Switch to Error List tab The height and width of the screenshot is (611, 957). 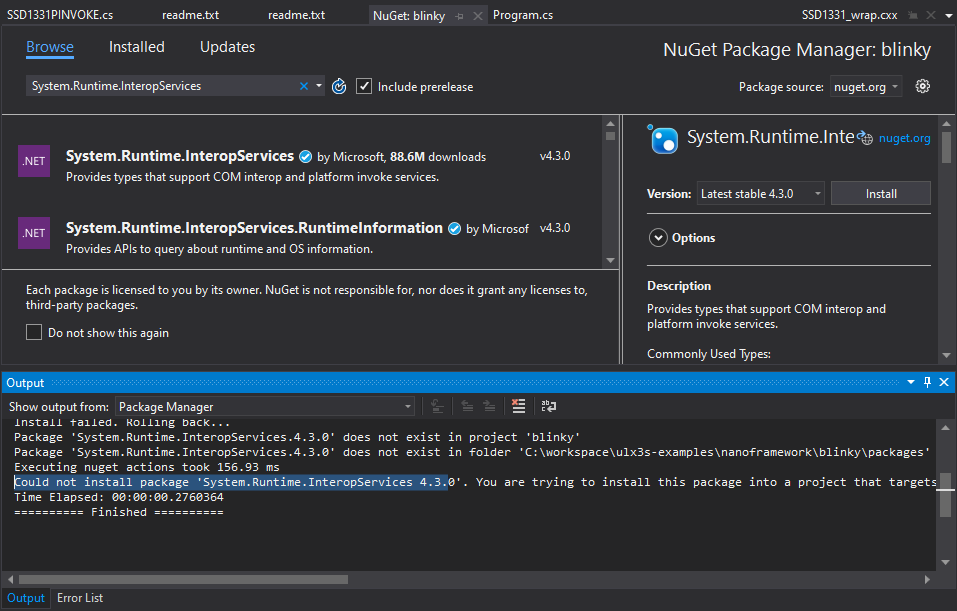(x=80, y=598)
